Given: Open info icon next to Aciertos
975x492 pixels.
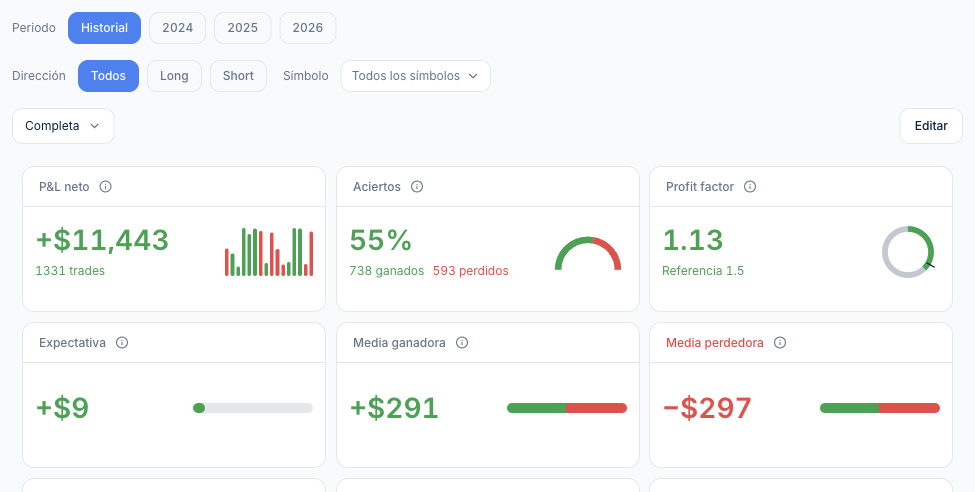Looking at the screenshot, I should pos(417,187).
